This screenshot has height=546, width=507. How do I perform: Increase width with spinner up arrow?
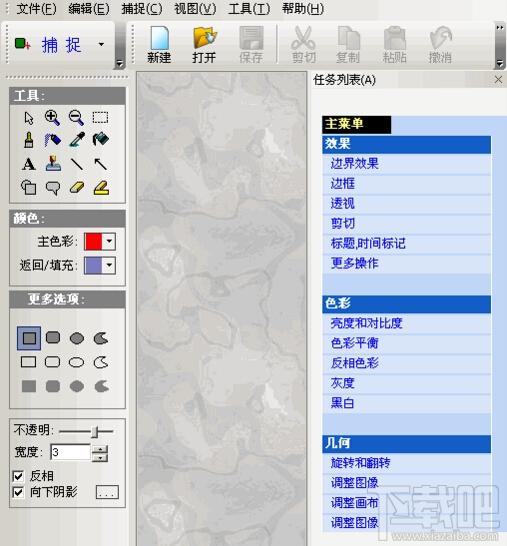pyautogui.click(x=100, y=449)
